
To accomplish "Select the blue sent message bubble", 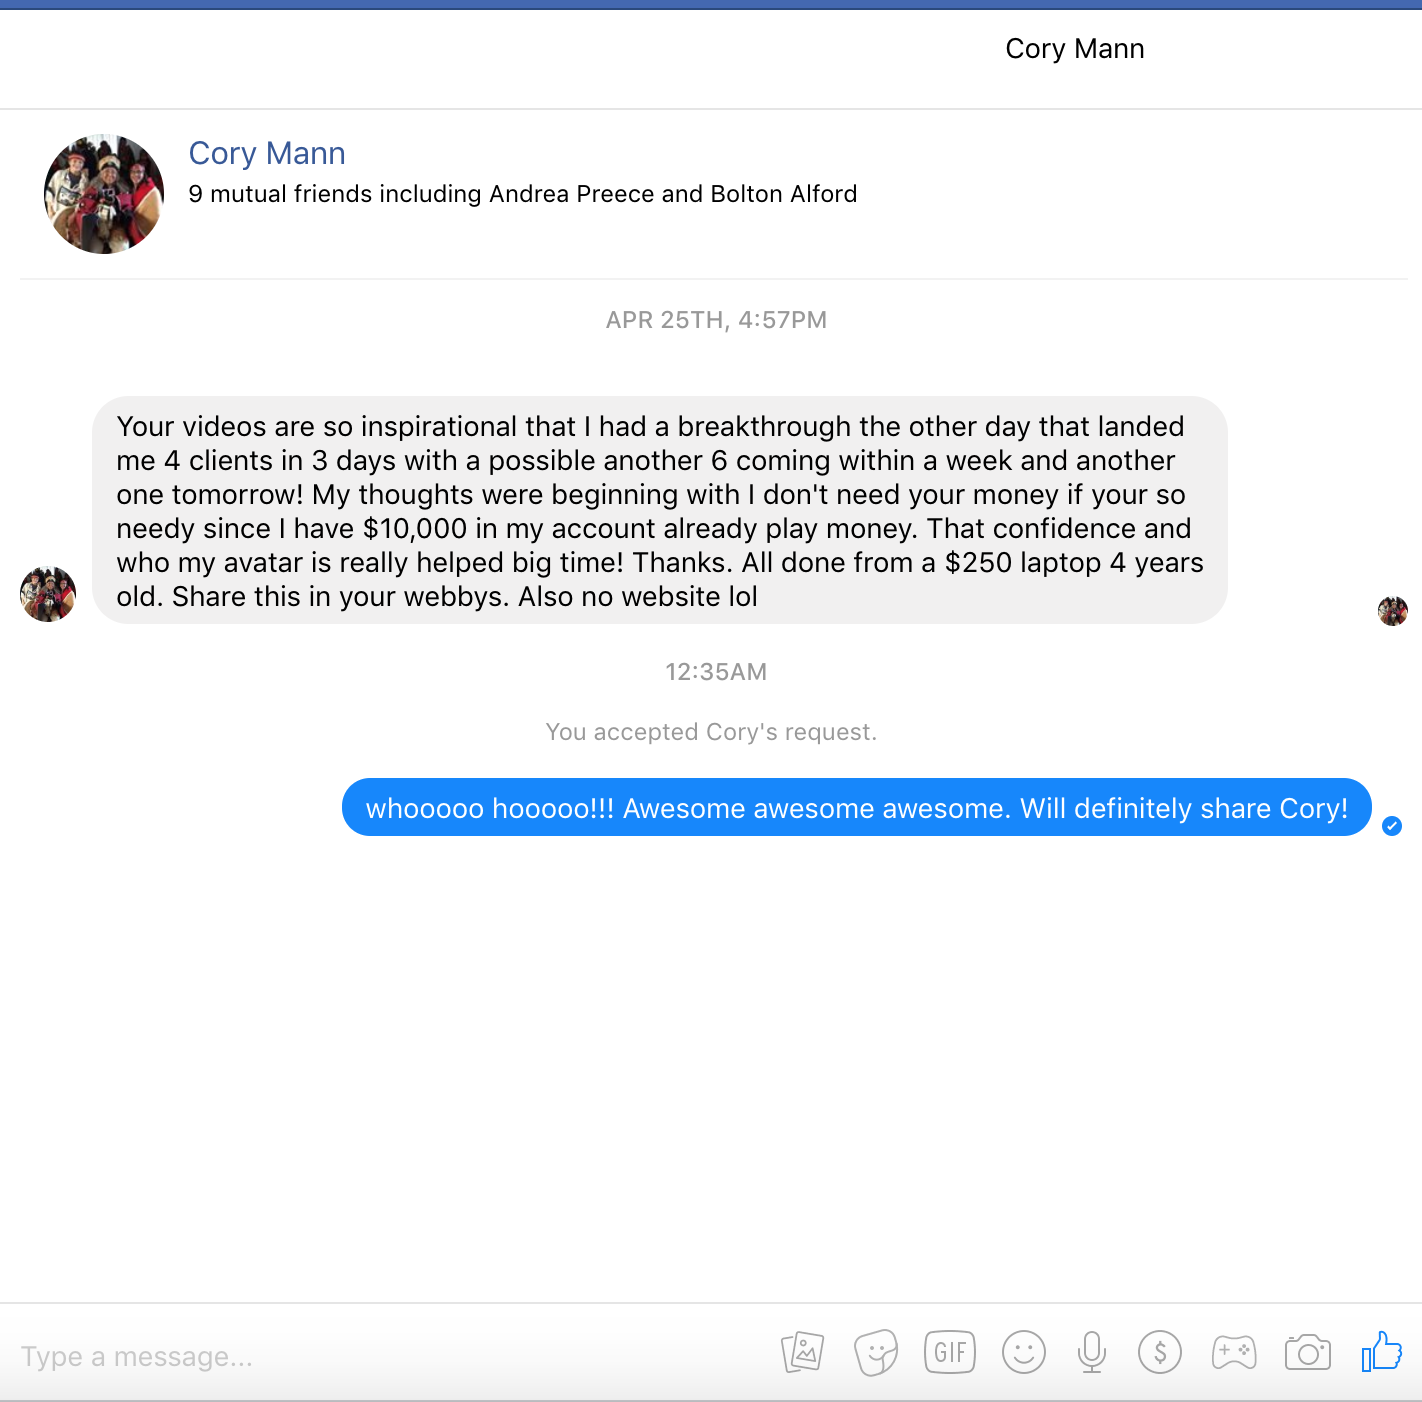I will pyautogui.click(x=857, y=807).
